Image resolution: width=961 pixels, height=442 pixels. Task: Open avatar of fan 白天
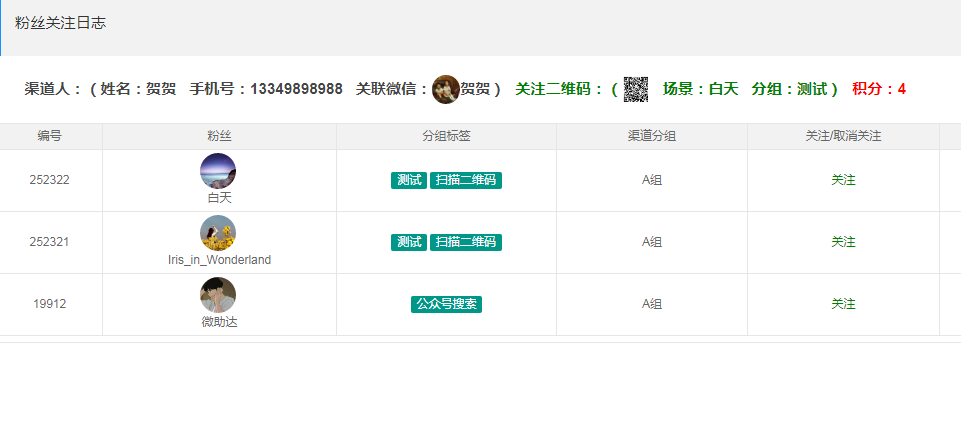pos(218,171)
